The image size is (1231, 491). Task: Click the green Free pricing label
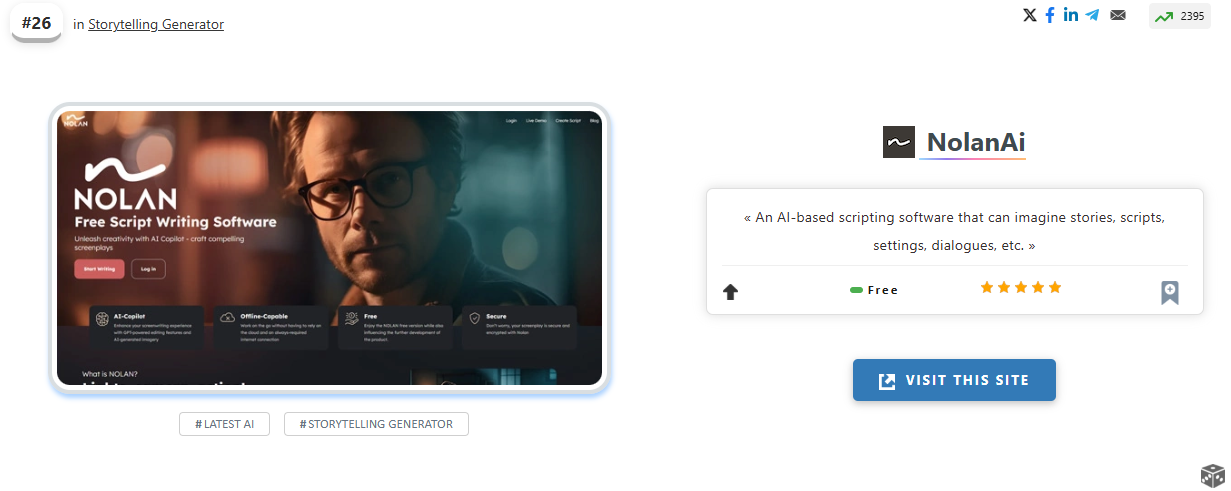[874, 290]
